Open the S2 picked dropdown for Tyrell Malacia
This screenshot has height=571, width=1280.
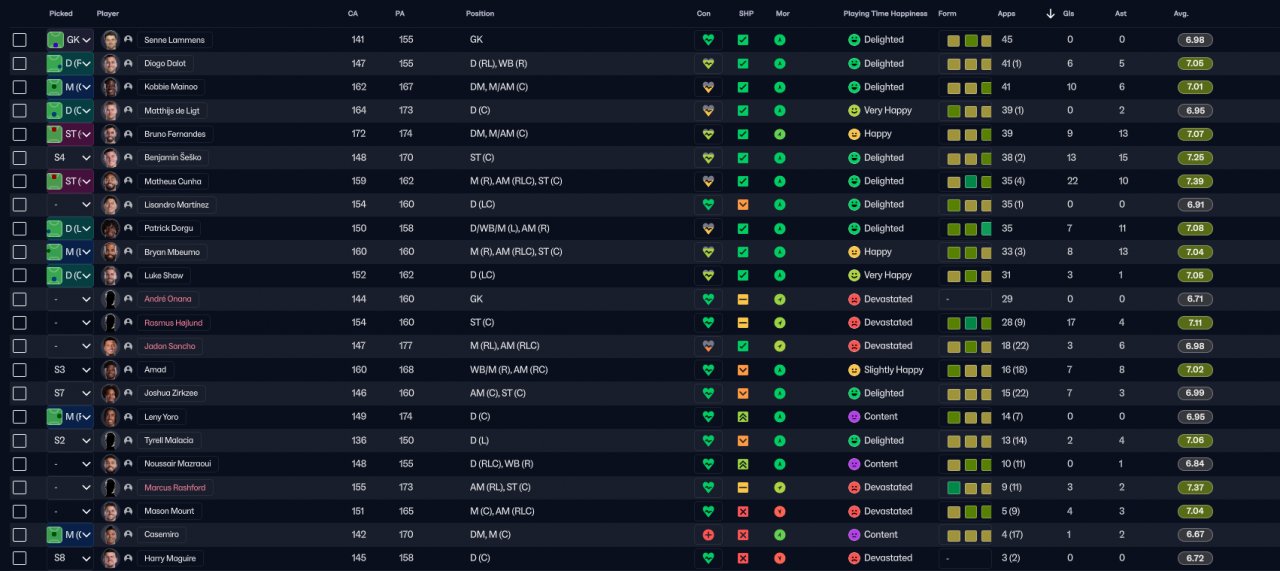point(70,440)
